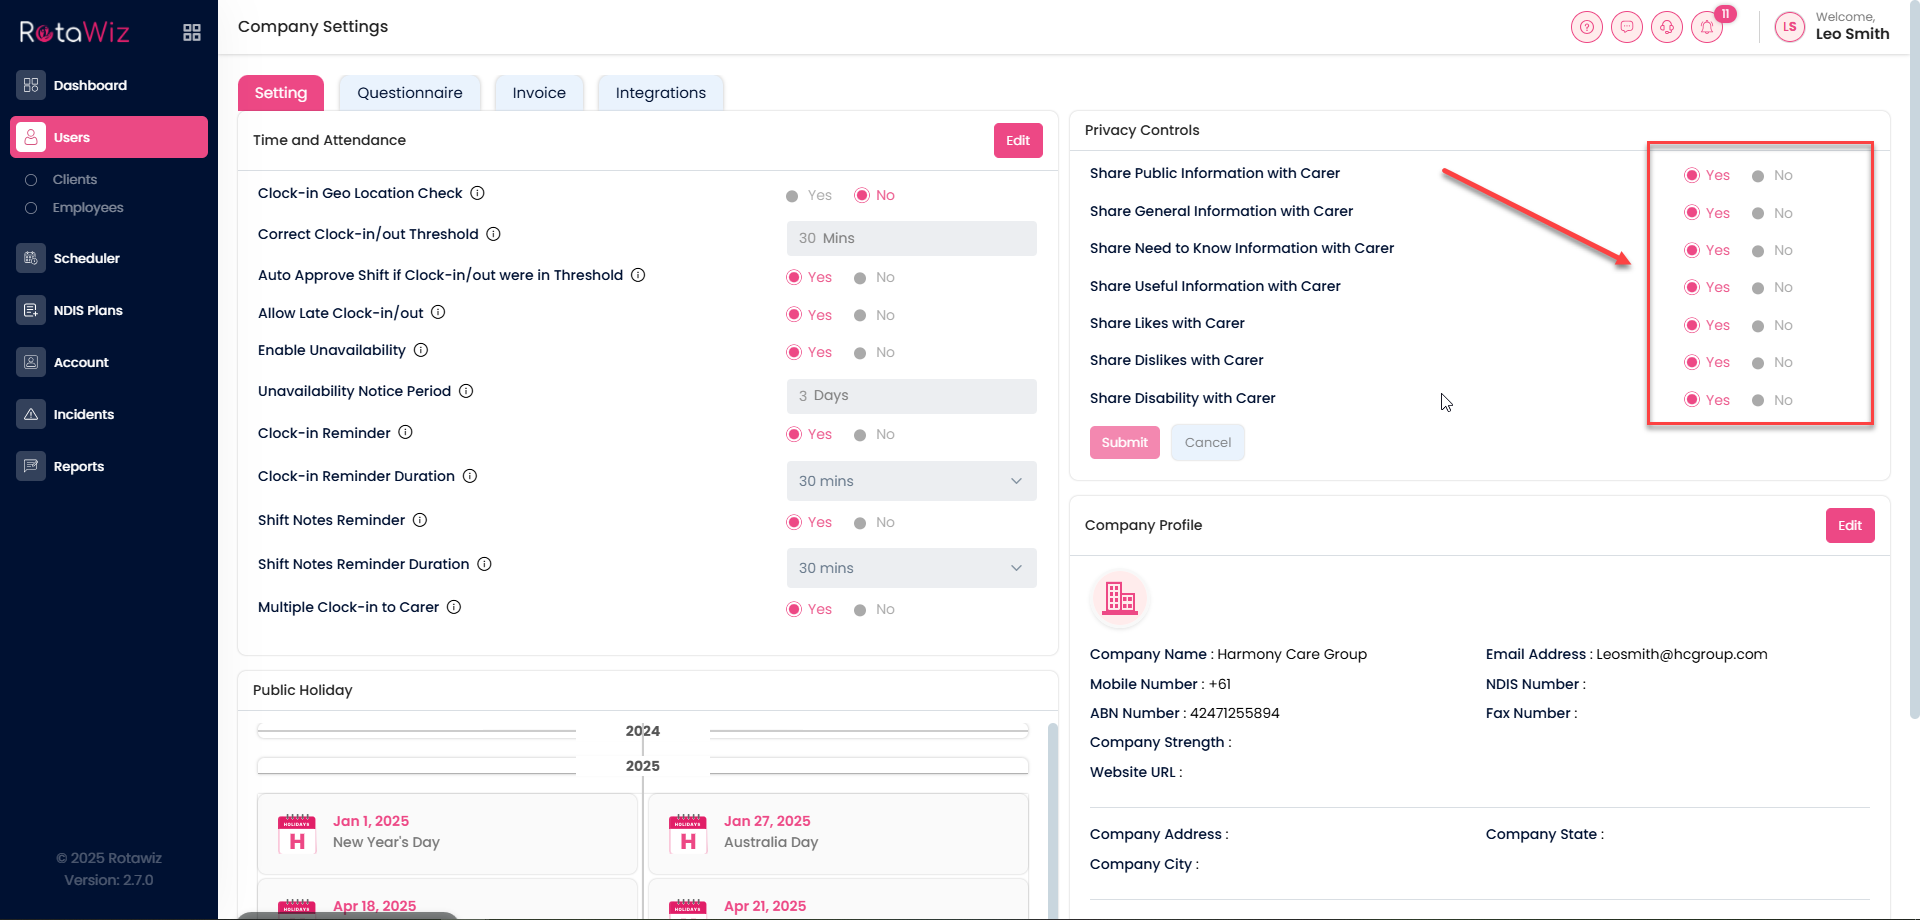
Task: Select Yes for Clock-in Geo Location Check
Action: point(792,196)
